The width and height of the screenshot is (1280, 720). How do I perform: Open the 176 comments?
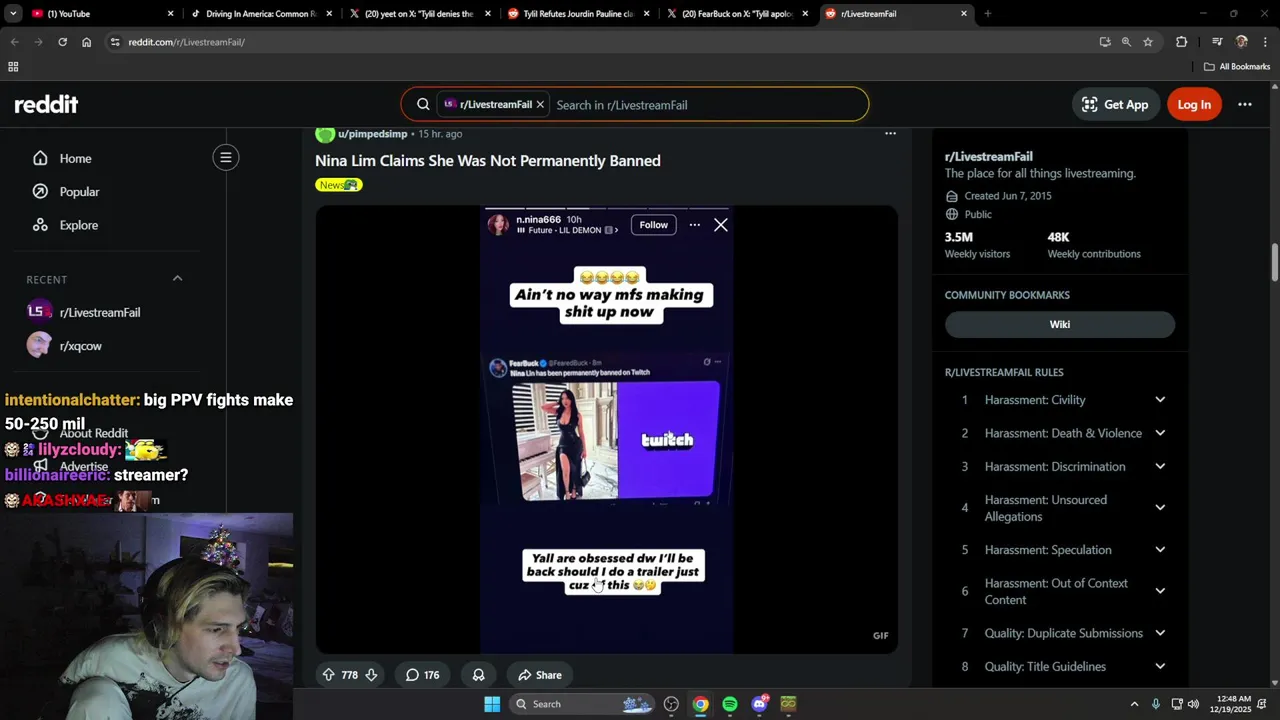click(422, 675)
